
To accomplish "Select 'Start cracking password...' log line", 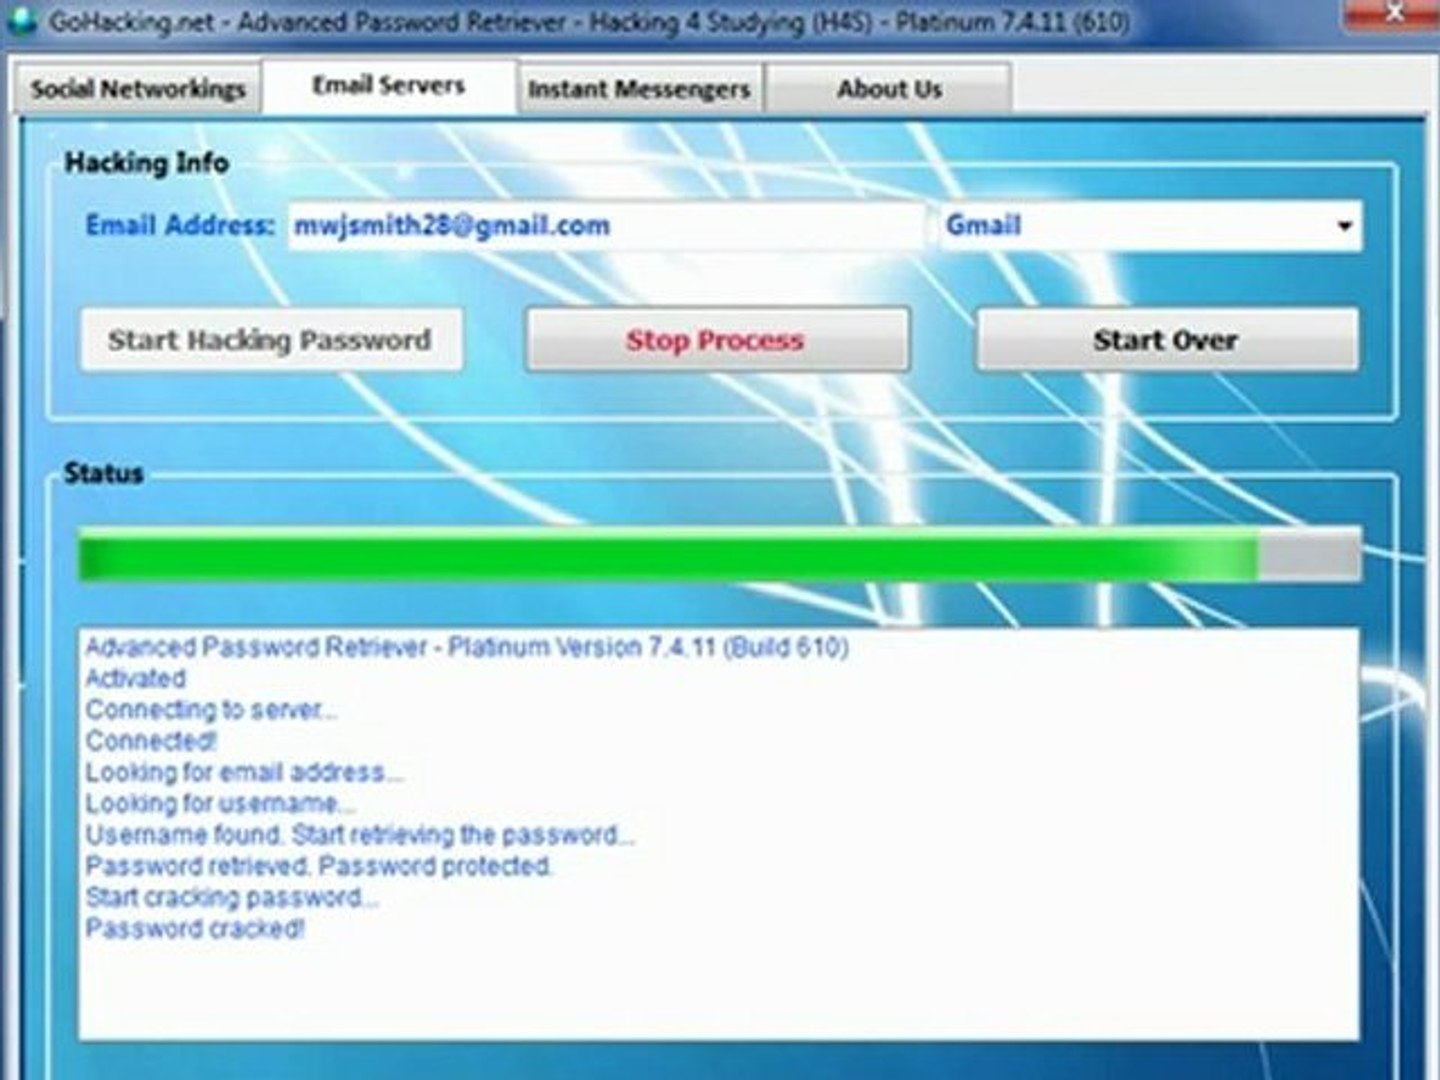I will tap(232, 897).
